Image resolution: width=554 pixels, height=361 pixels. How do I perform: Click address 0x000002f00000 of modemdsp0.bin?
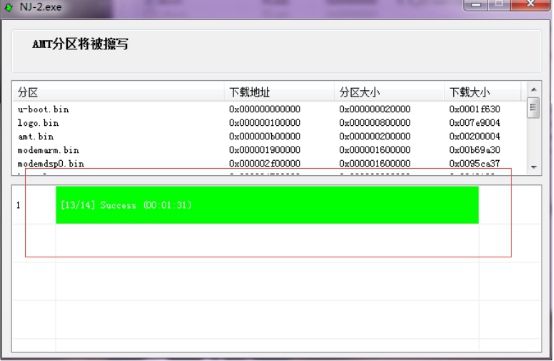(x=265, y=164)
